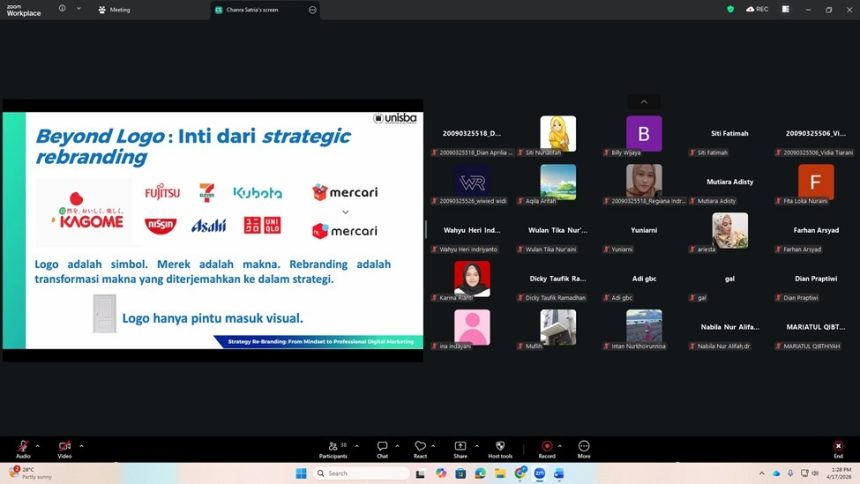
Task: Select Fita Loka Nuraini's orange F avatar
Action: pyautogui.click(x=816, y=182)
